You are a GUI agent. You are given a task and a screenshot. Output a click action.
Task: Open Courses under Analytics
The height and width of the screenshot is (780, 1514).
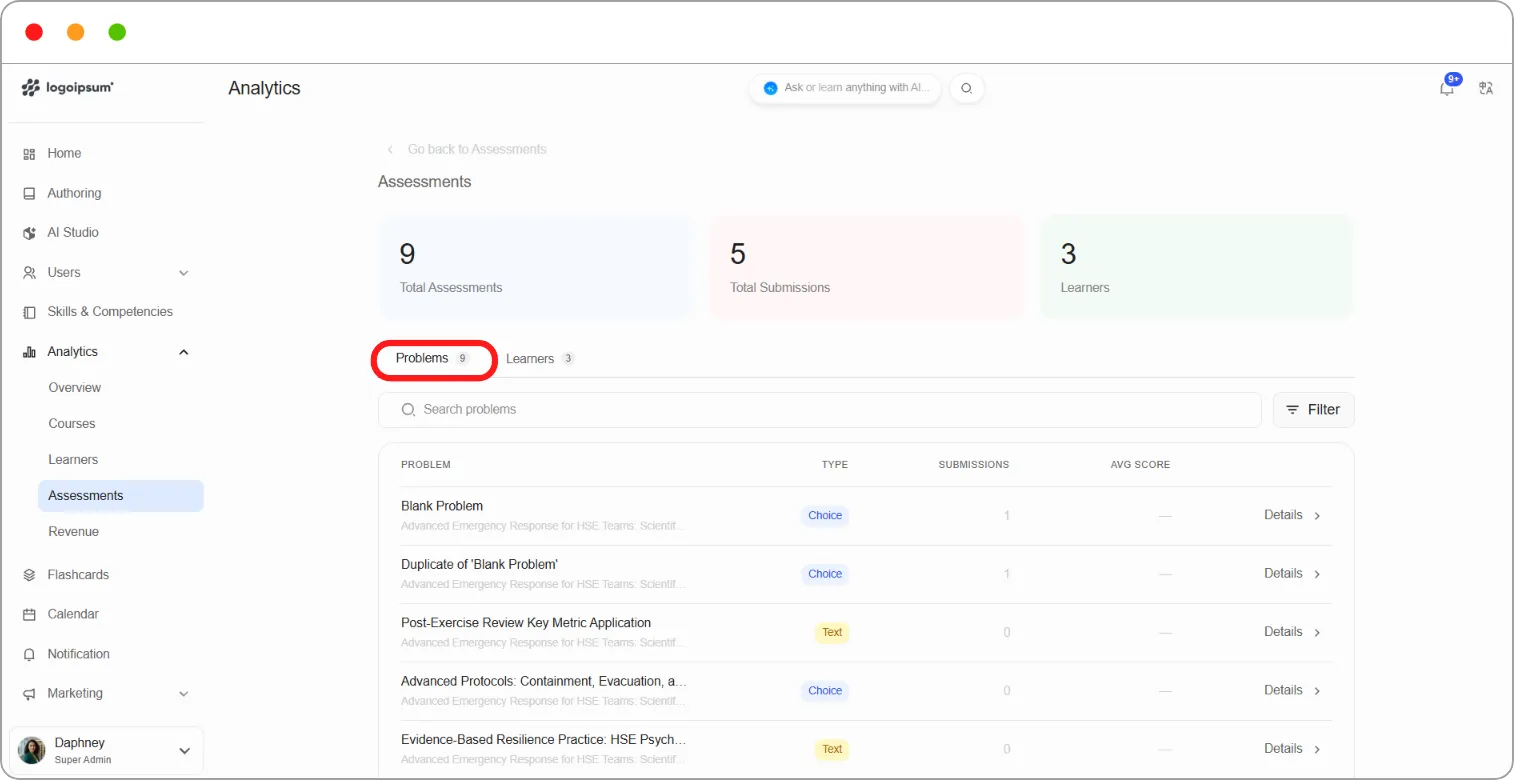pos(72,424)
